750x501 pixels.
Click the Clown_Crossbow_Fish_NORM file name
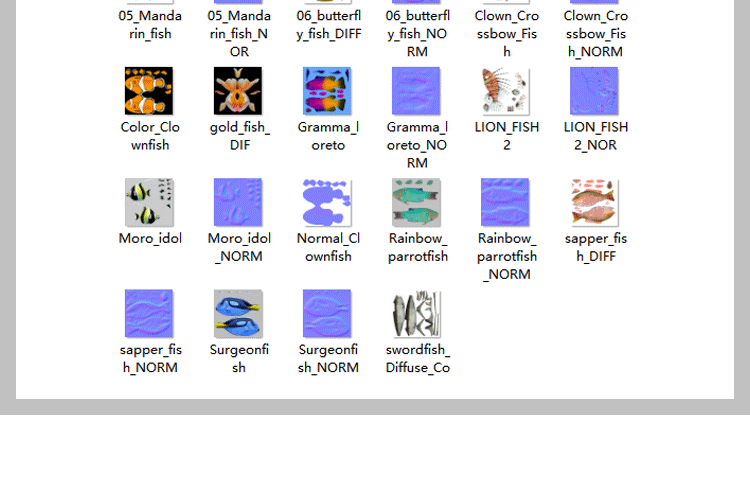click(596, 33)
